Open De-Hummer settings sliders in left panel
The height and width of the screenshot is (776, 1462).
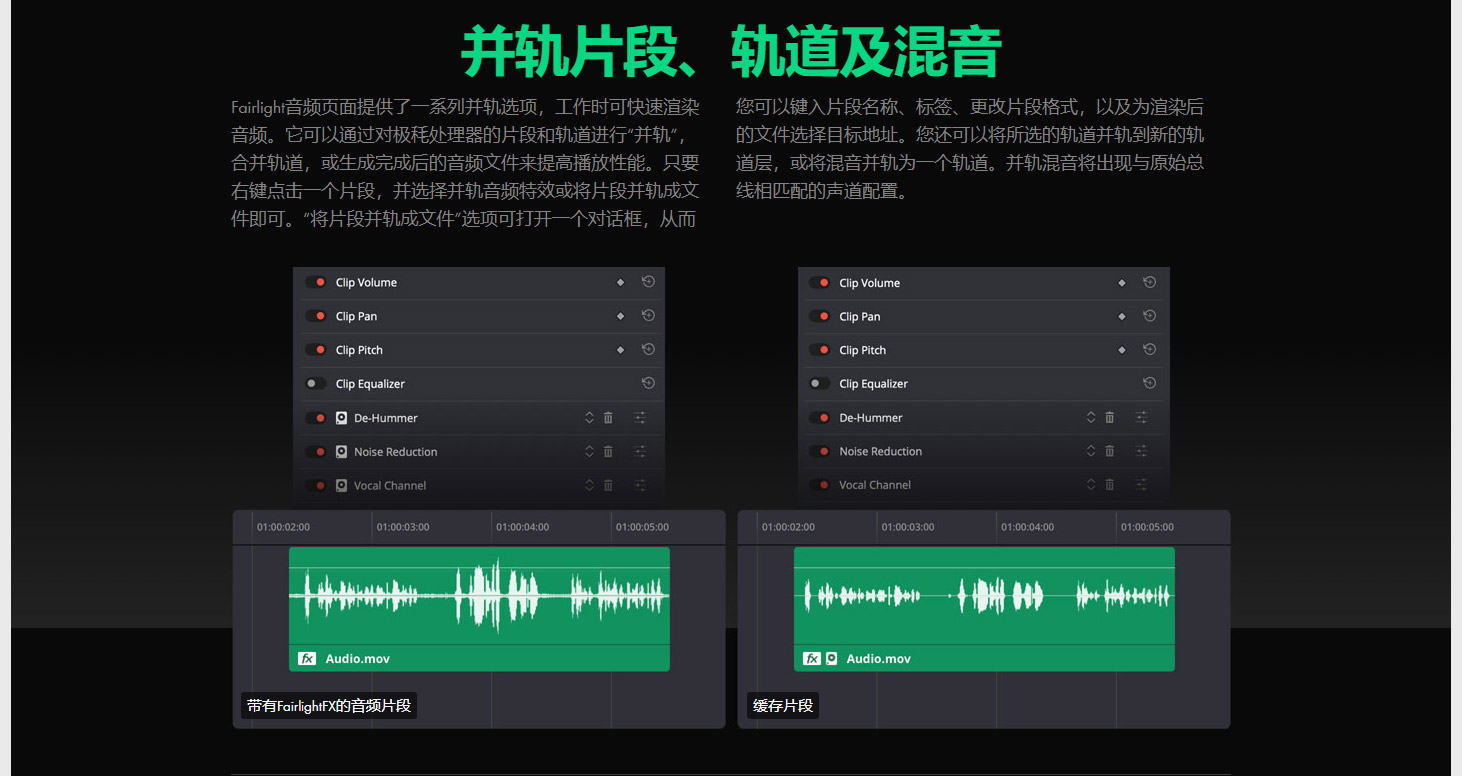coord(640,418)
